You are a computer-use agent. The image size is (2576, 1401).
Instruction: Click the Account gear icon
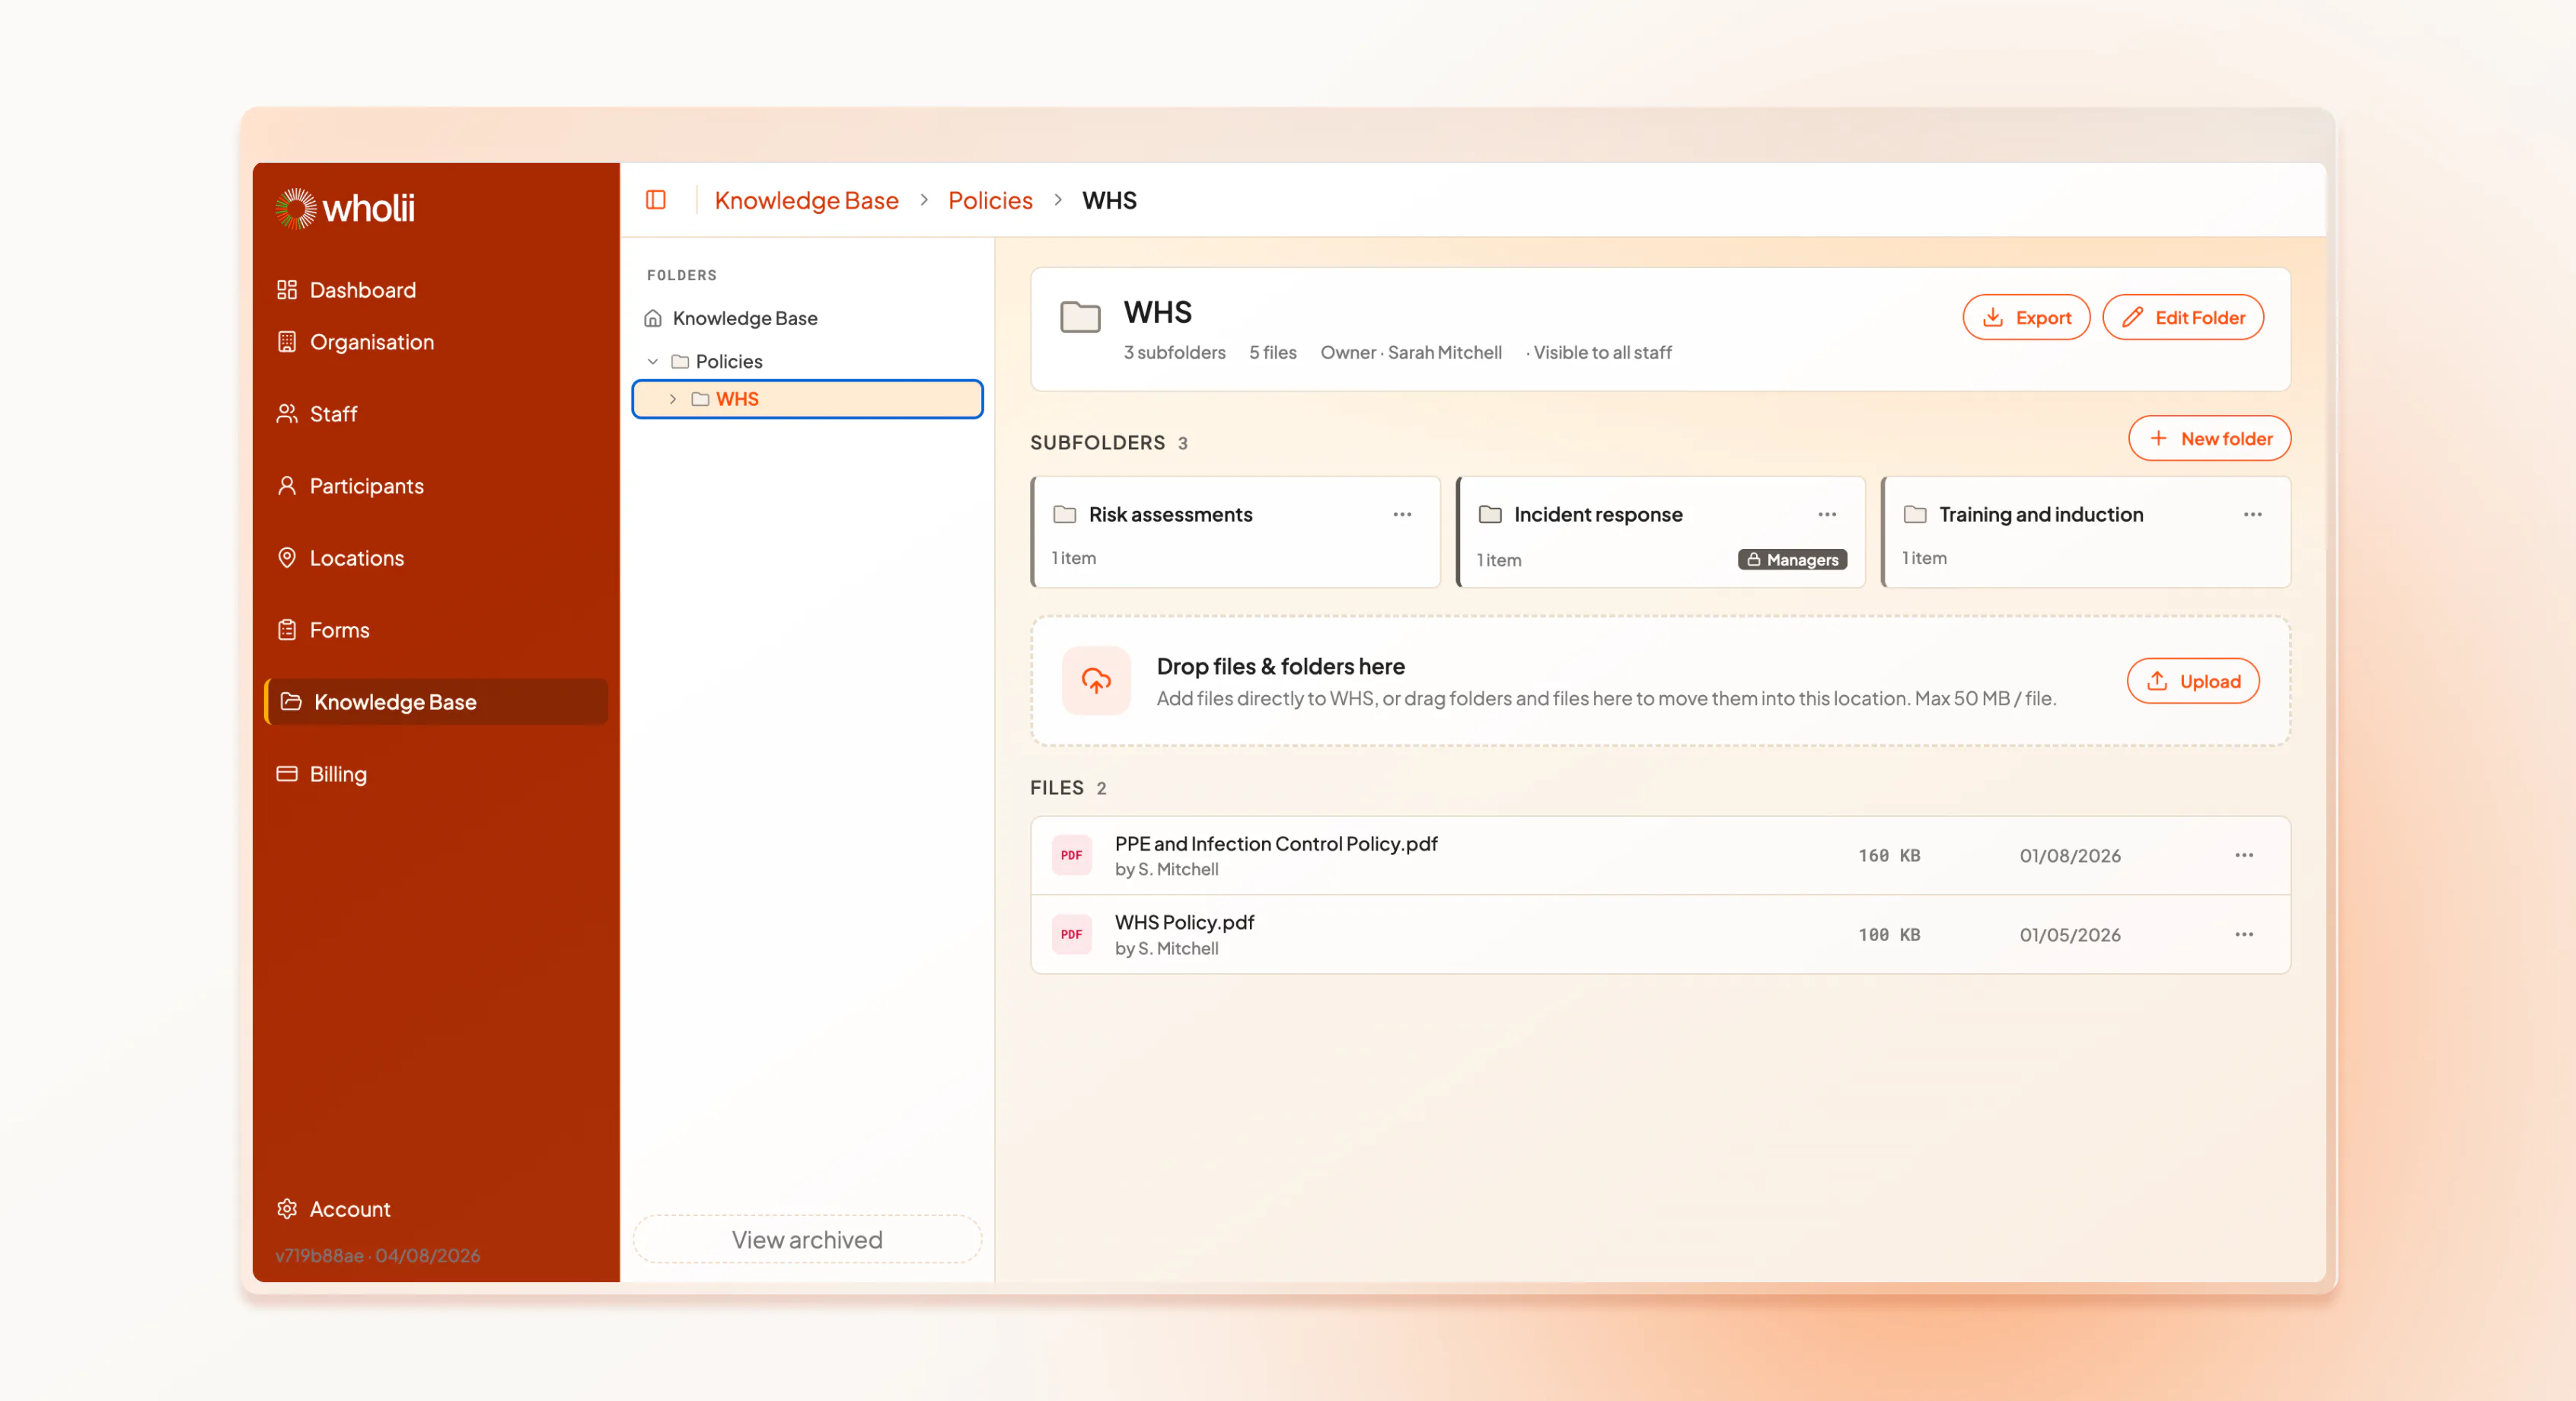(x=287, y=1209)
